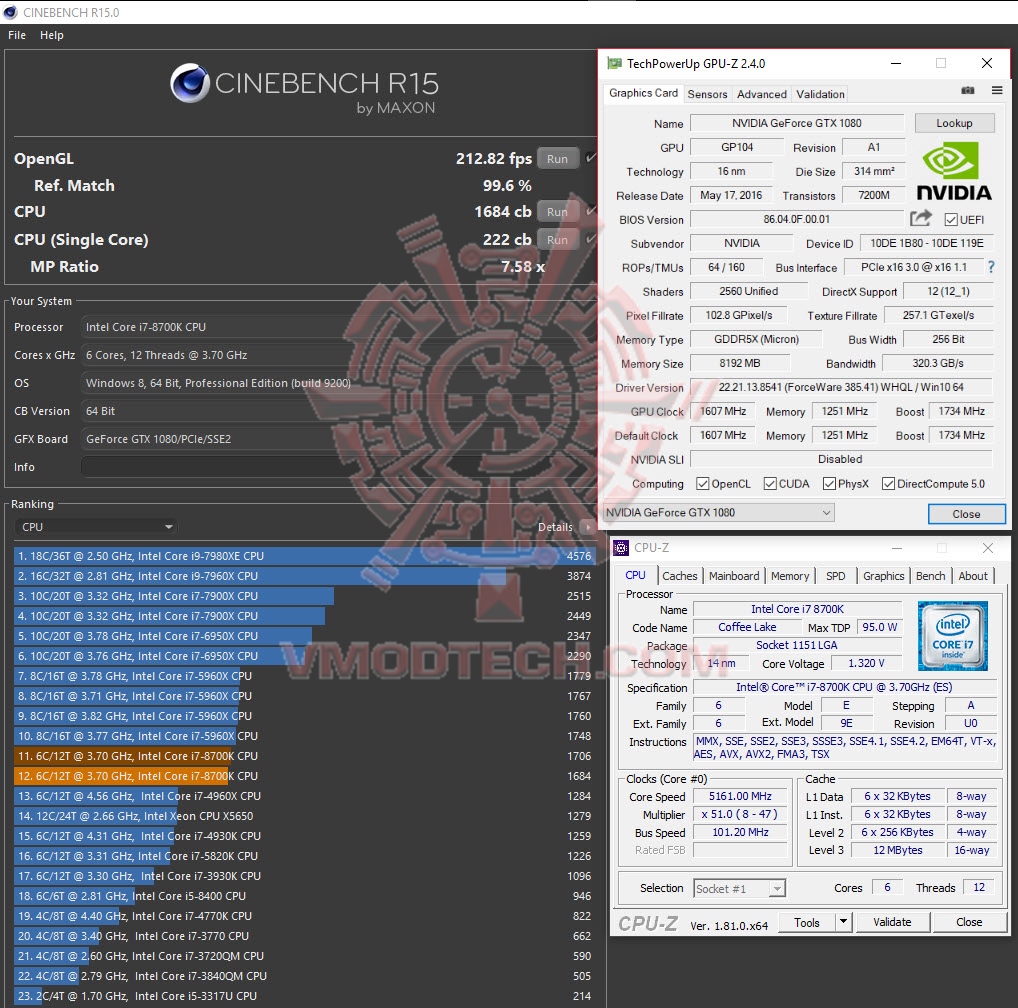Open the Socket #1 selection dropdown
This screenshot has height=1008, width=1018.
[x=739, y=888]
